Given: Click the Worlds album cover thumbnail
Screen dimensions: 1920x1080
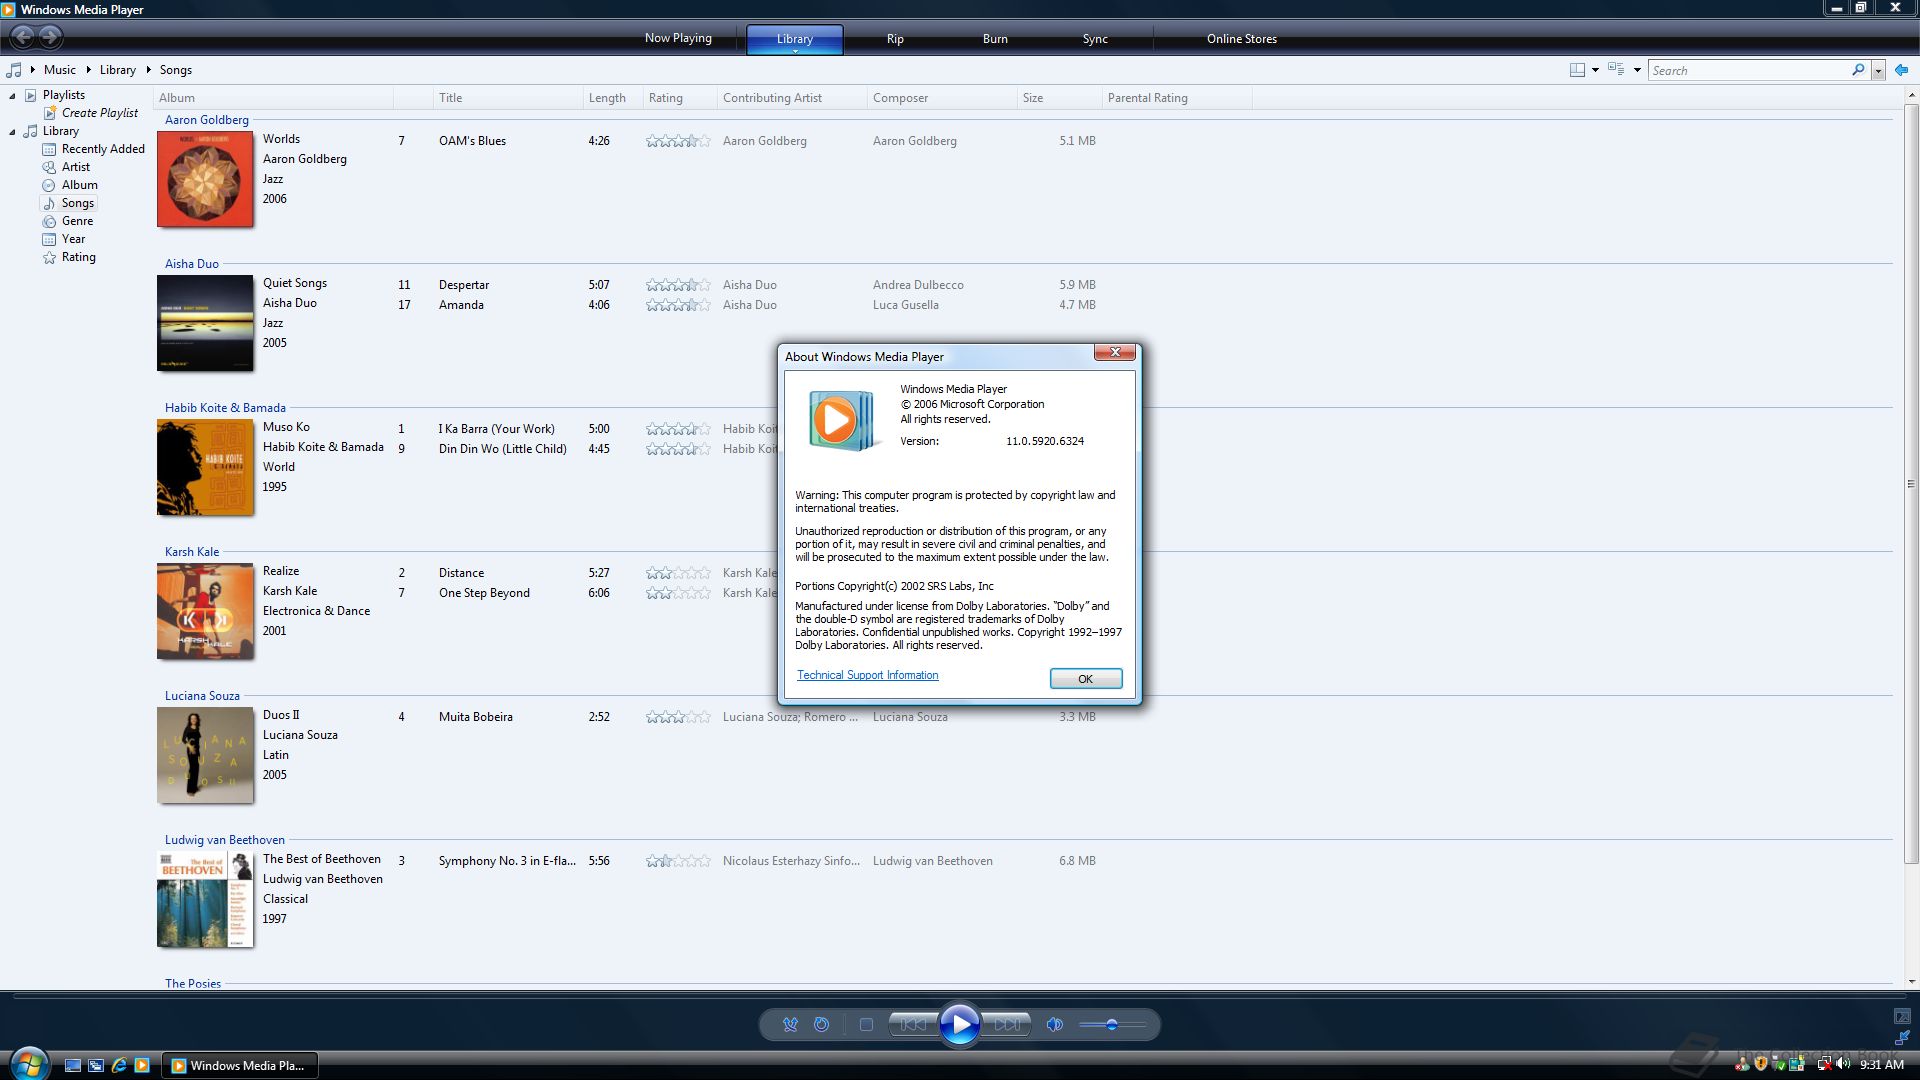Looking at the screenshot, I should 205,179.
